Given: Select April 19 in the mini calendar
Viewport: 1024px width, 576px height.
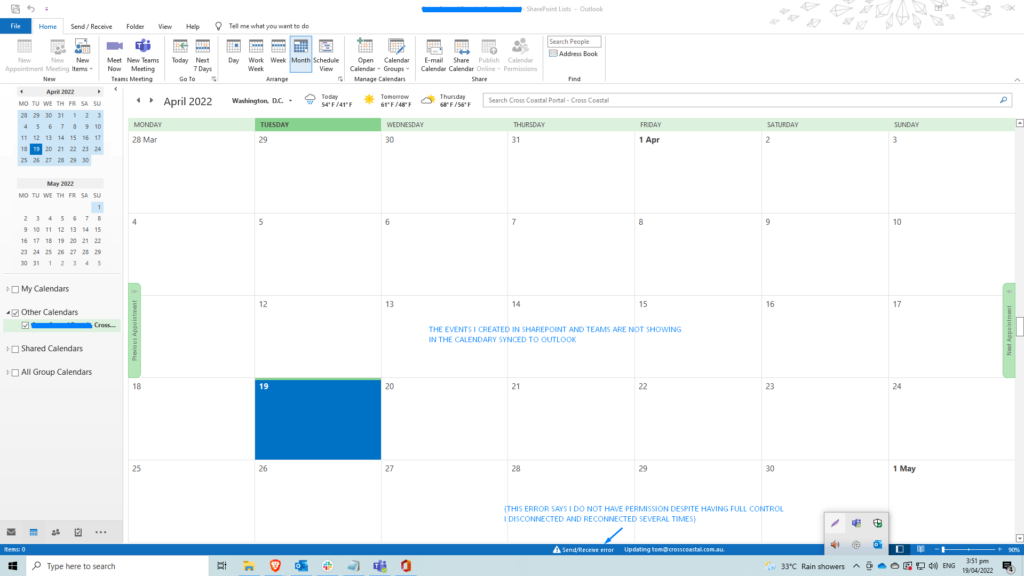Looking at the screenshot, I should (36, 149).
